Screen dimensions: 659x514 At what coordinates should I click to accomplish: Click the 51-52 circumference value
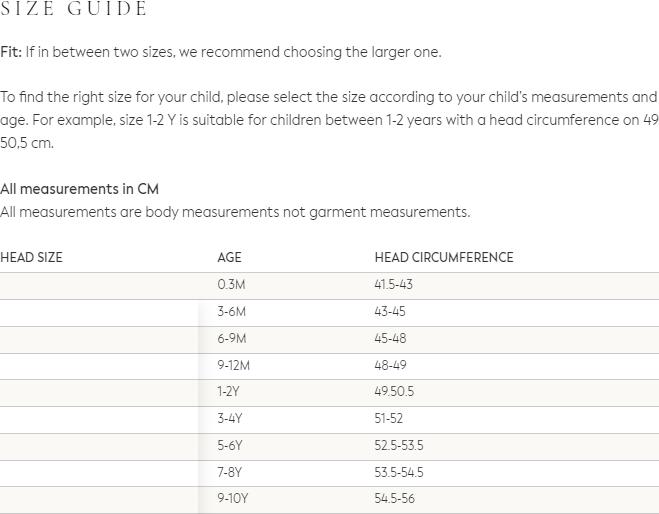click(390, 419)
